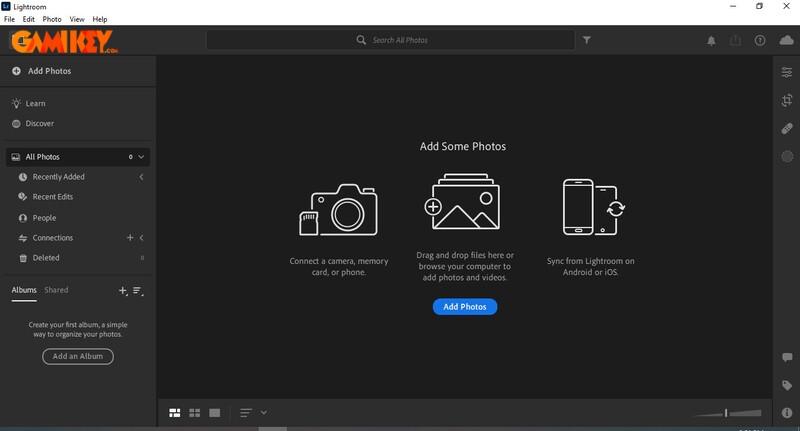Click the drag-and-drop photos stack icon
This screenshot has height=431, width=800.
[x=462, y=201]
